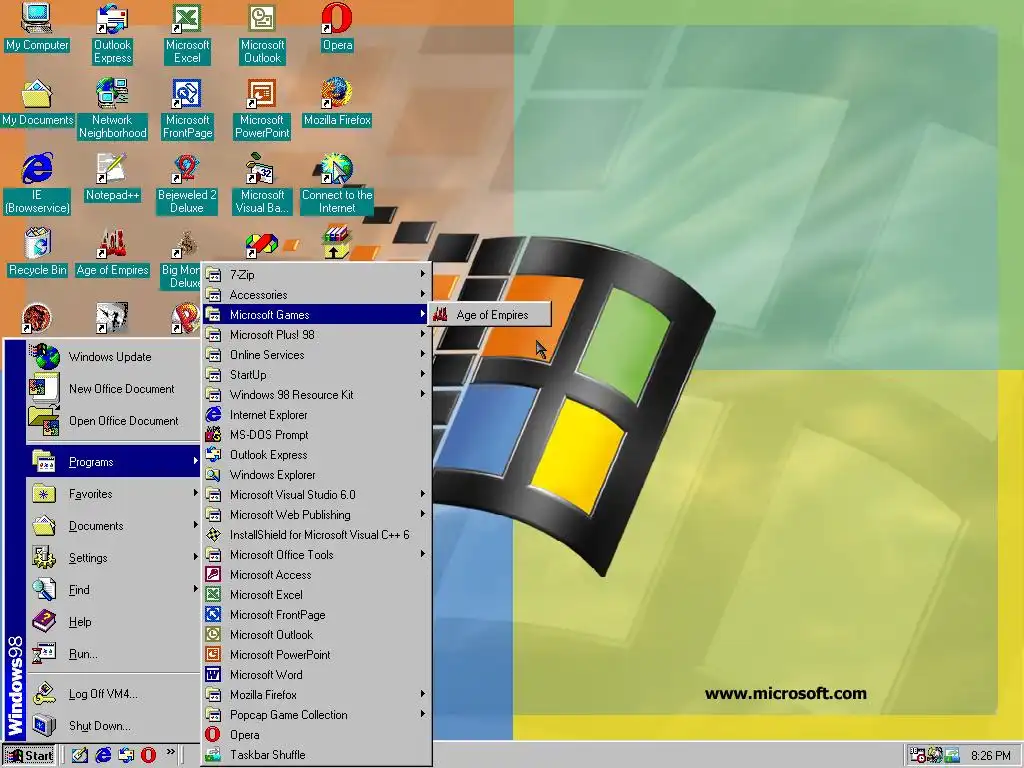The image size is (1024, 768).
Task: Expand the Documents submenu
Action: [x=114, y=526]
